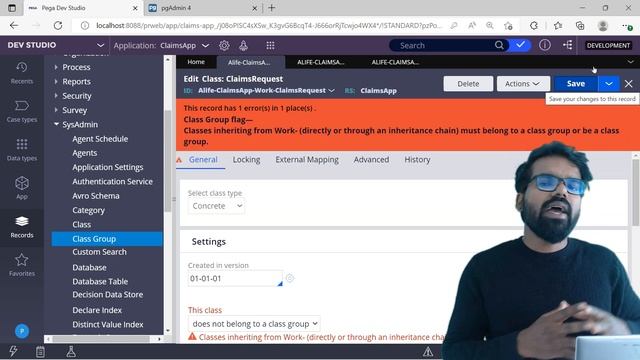Select Agent Schedule in the tree
Screen dimensions: 640x360
click(100, 139)
